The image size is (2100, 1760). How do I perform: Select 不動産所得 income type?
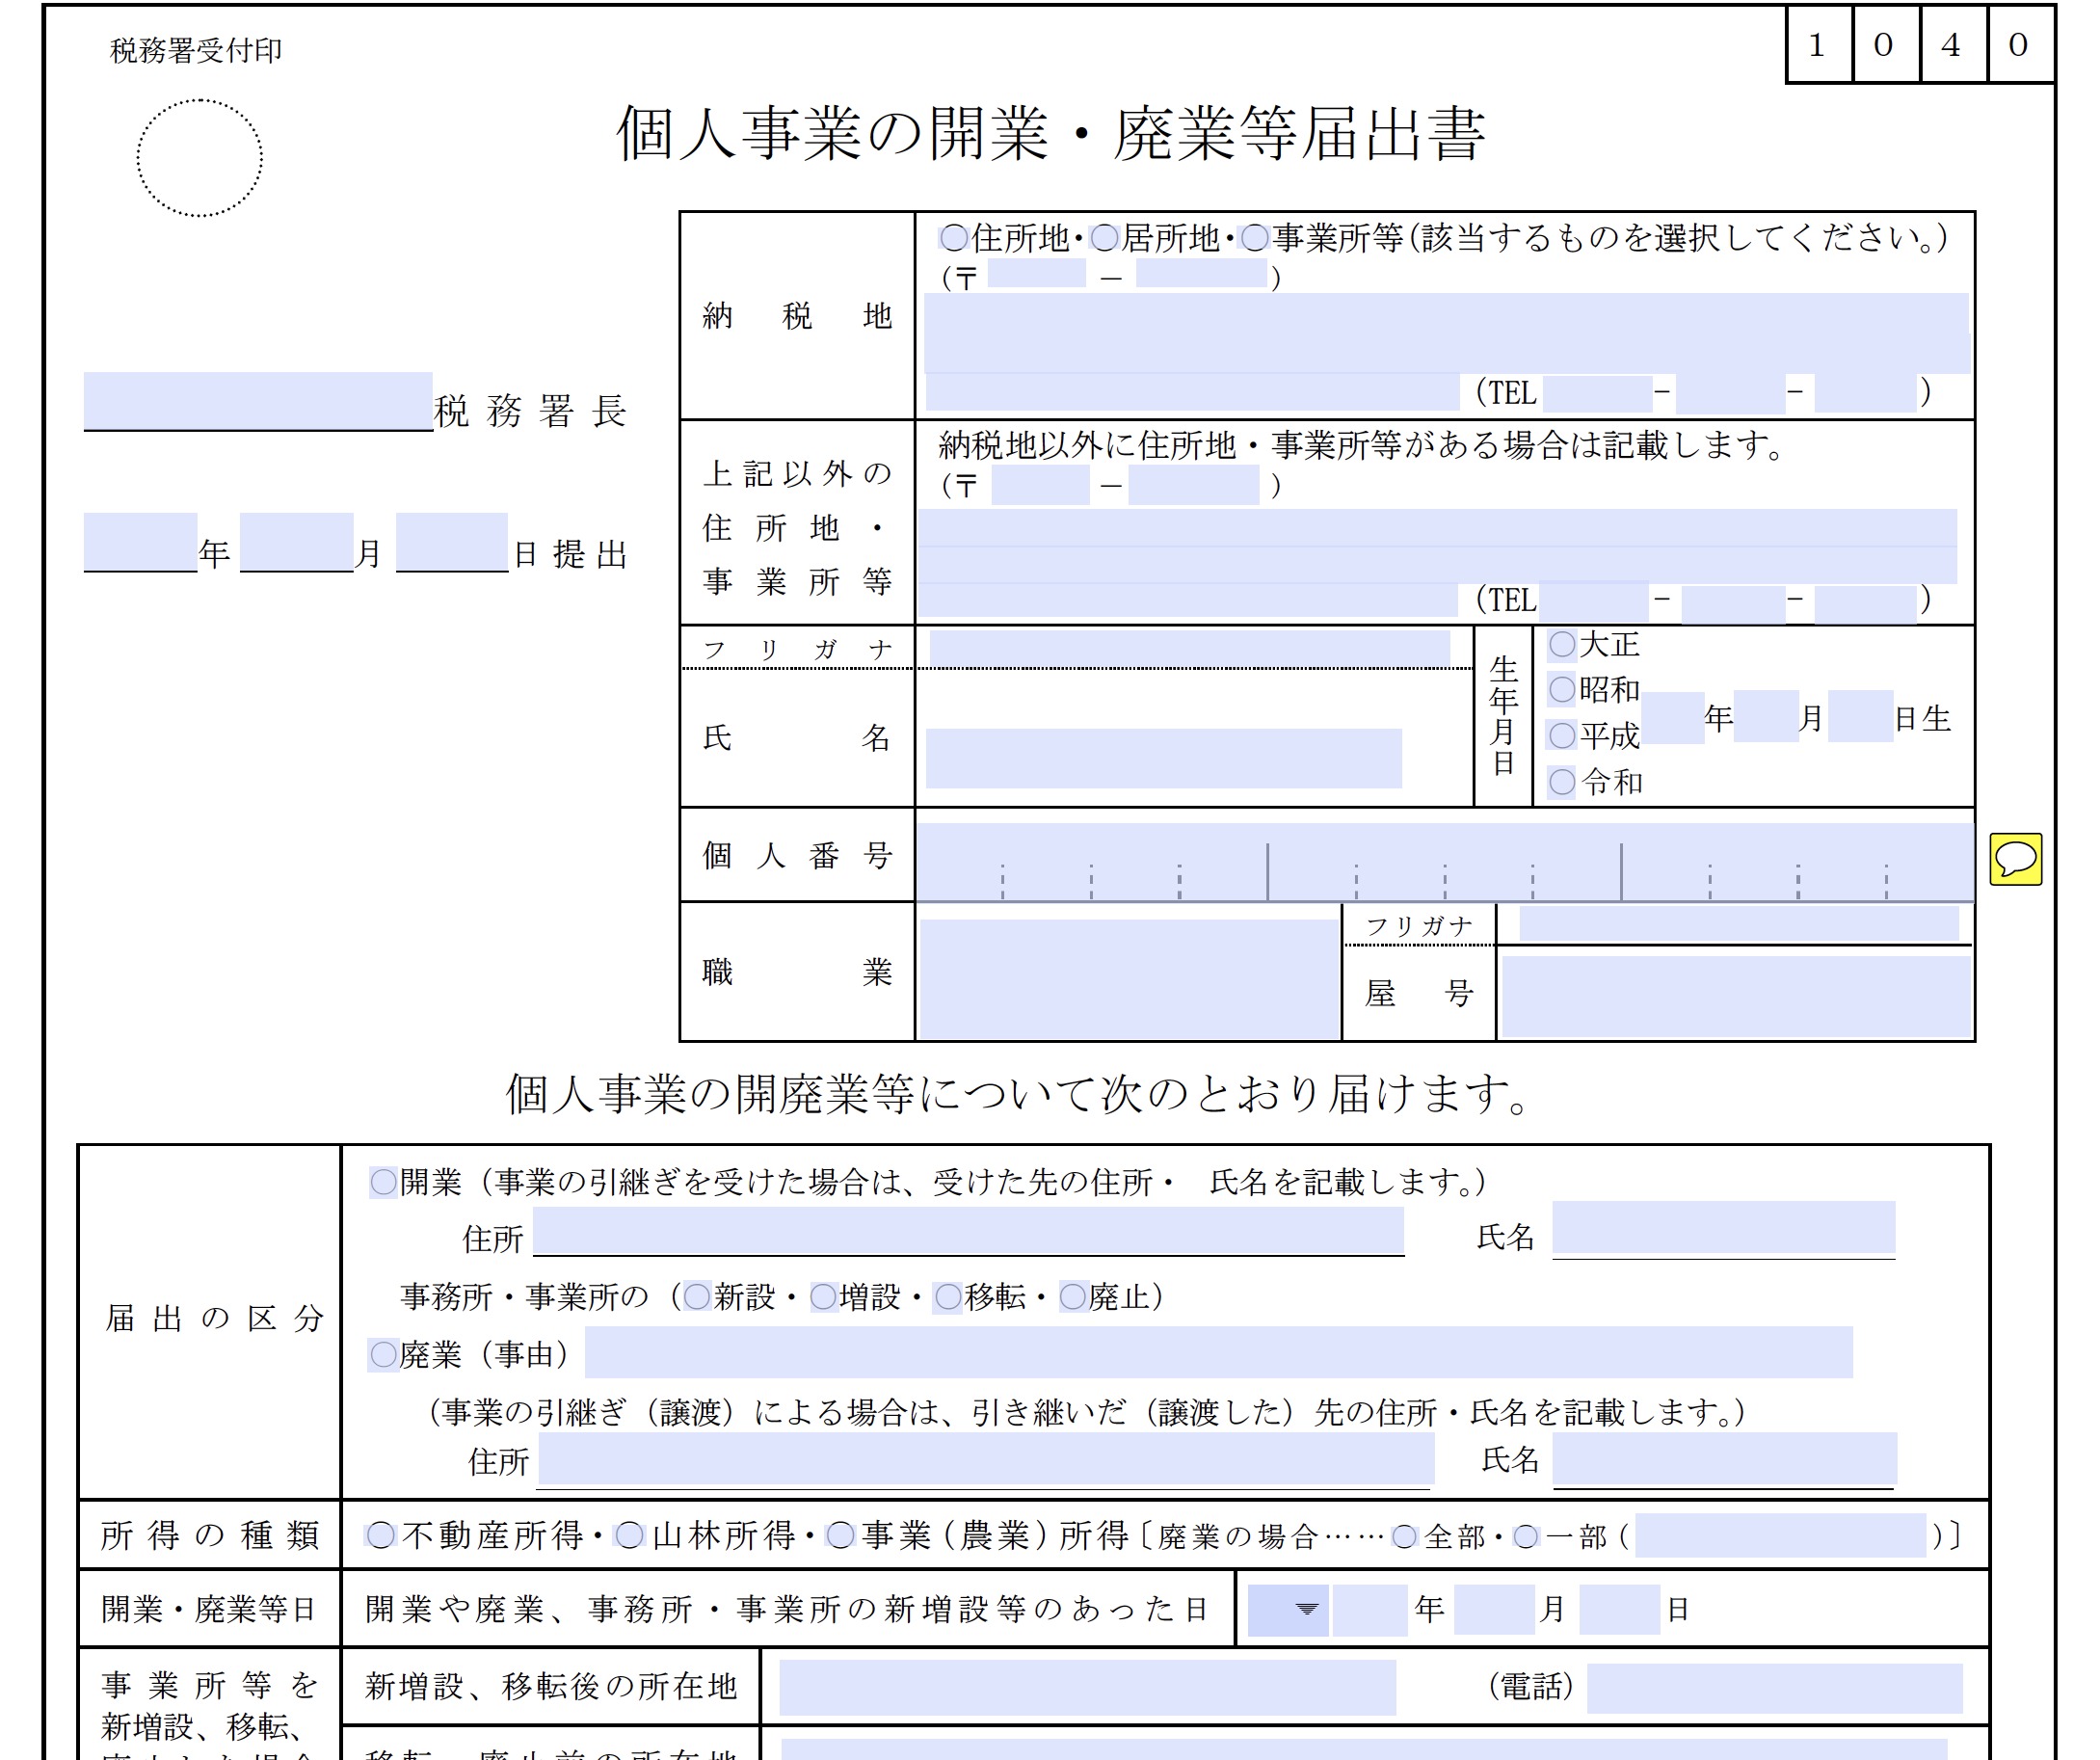[380, 1535]
